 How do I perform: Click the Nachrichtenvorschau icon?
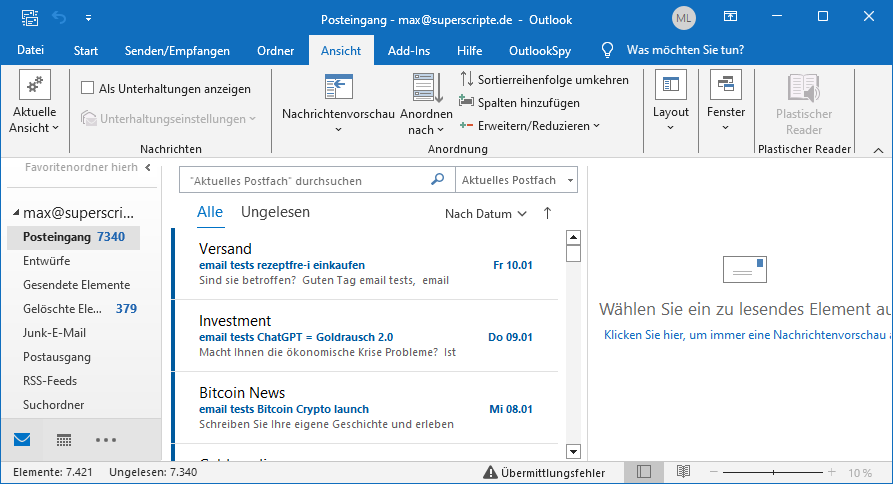[338, 88]
